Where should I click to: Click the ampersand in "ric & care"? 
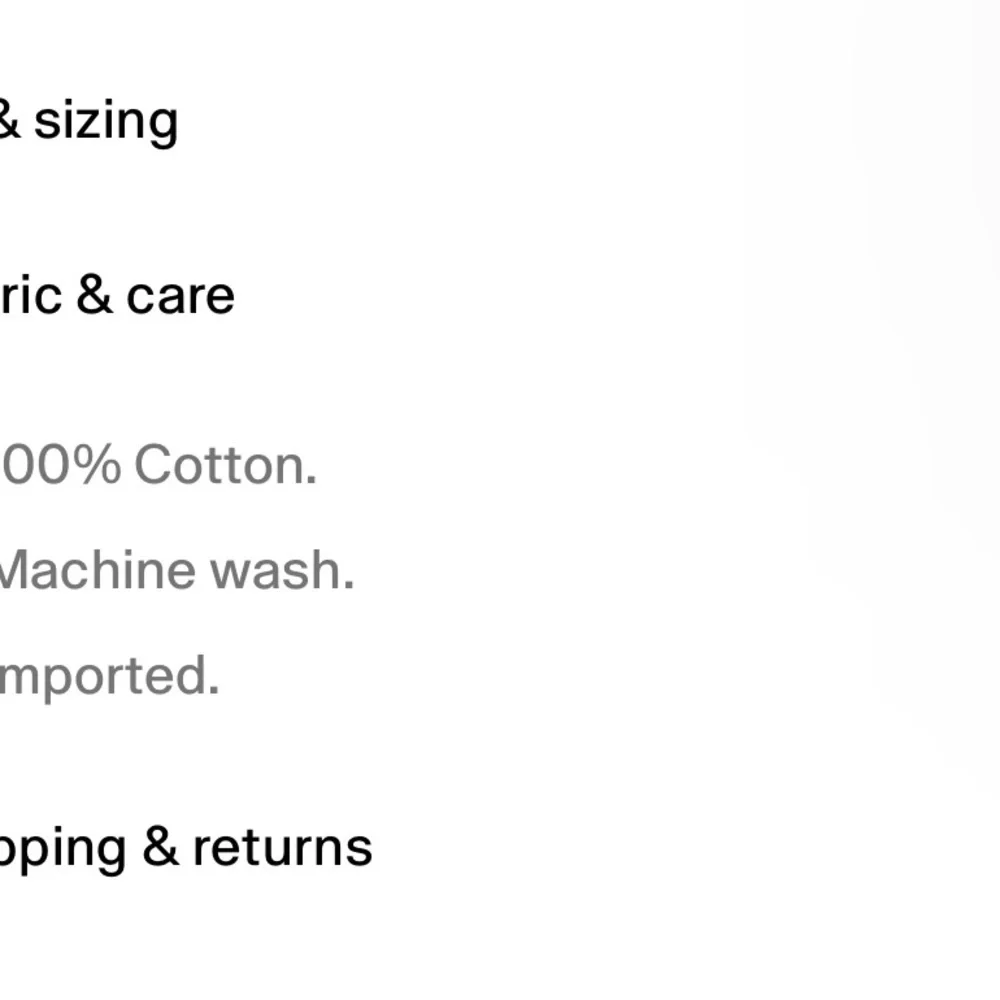(x=94, y=296)
